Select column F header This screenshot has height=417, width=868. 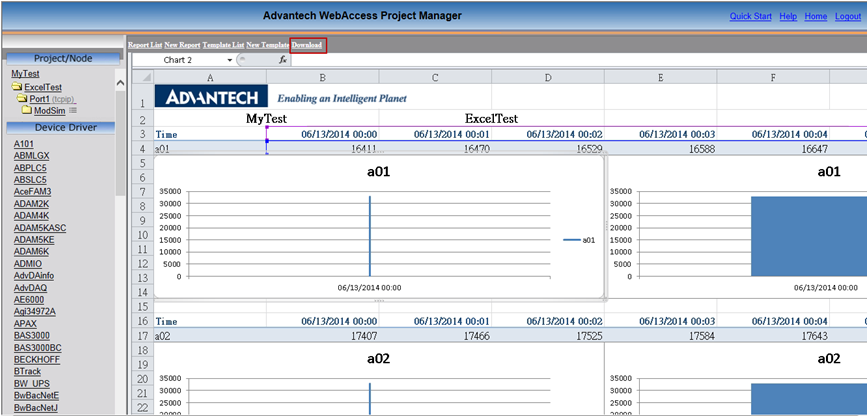773,77
